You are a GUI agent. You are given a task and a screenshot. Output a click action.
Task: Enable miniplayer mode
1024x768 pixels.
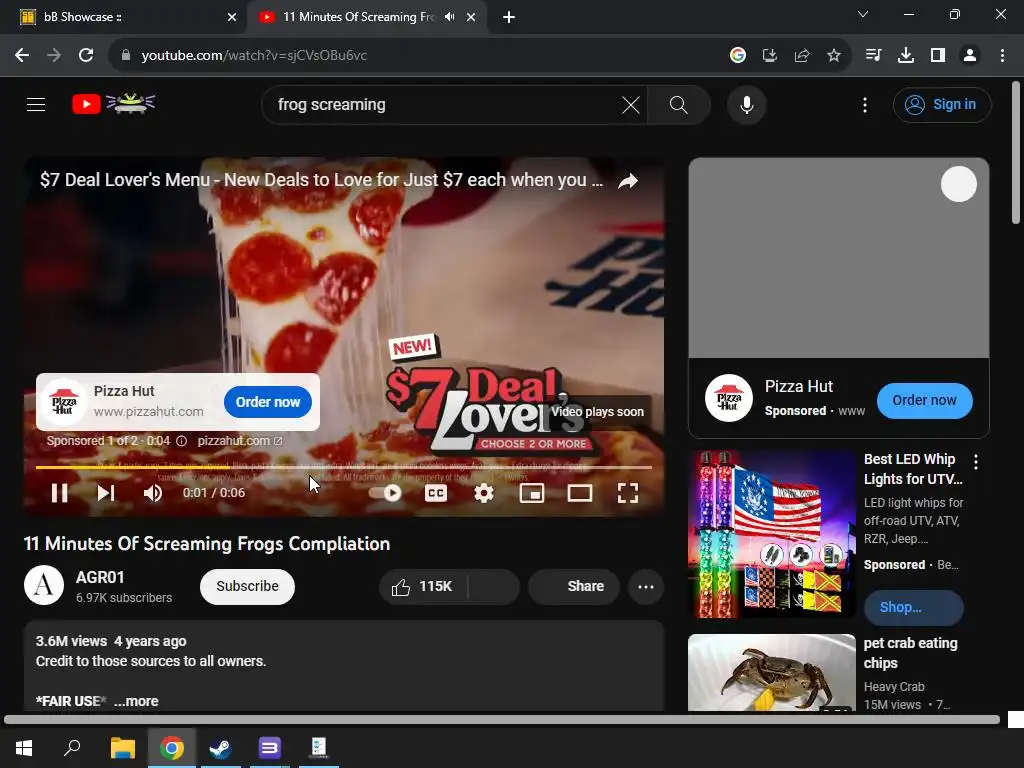pyautogui.click(x=532, y=493)
